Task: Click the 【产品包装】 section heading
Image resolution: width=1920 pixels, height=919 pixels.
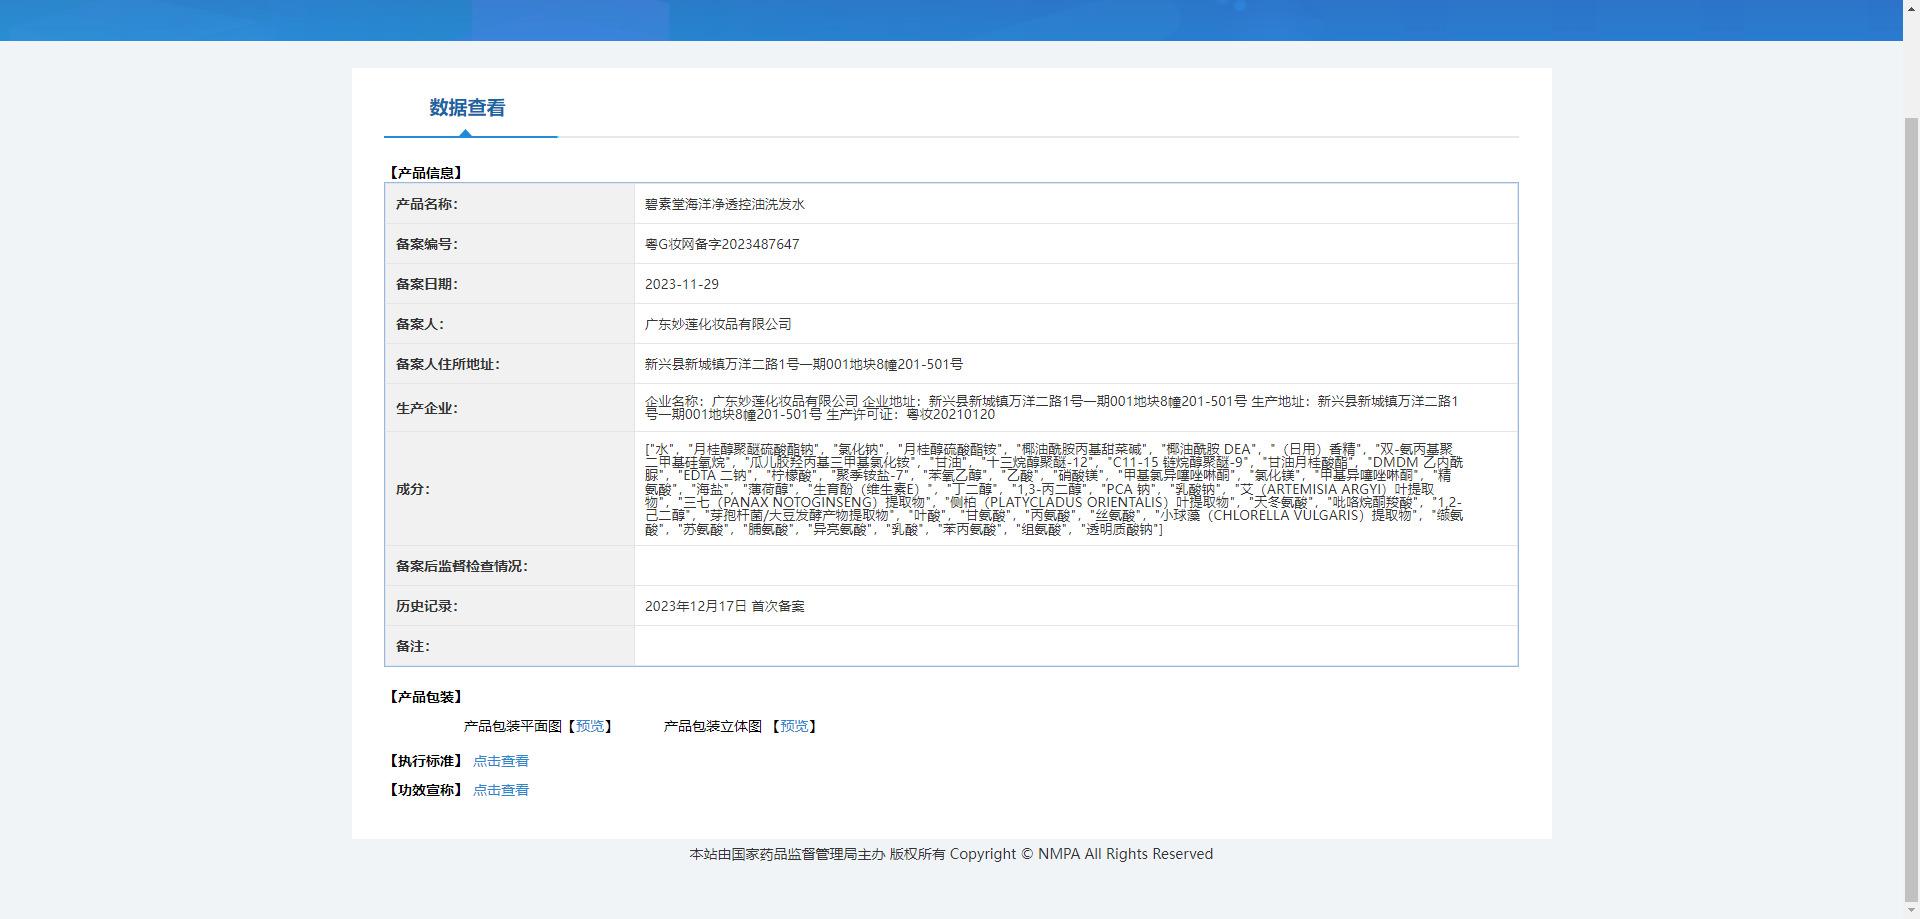Action: point(425,697)
